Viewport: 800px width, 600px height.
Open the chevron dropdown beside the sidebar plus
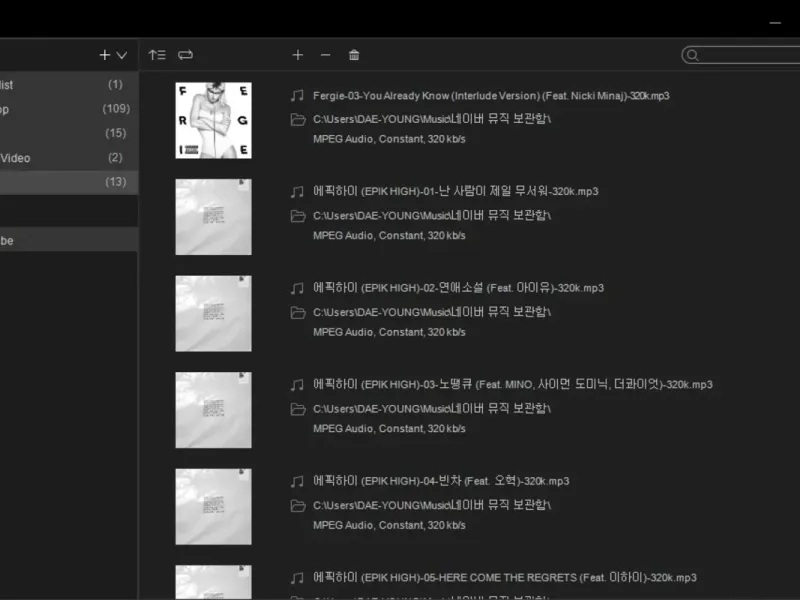click(122, 55)
